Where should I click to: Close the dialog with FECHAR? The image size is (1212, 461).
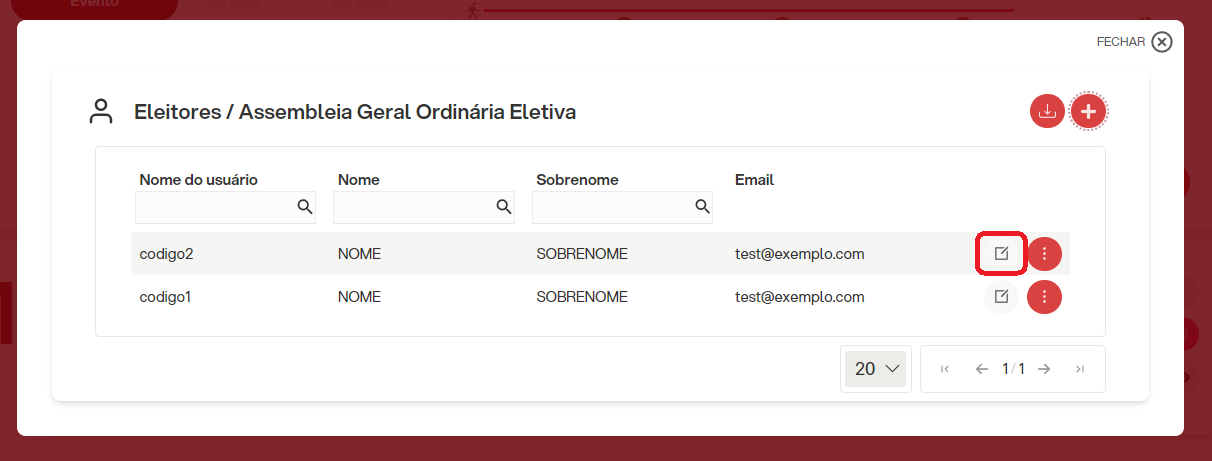[1134, 42]
